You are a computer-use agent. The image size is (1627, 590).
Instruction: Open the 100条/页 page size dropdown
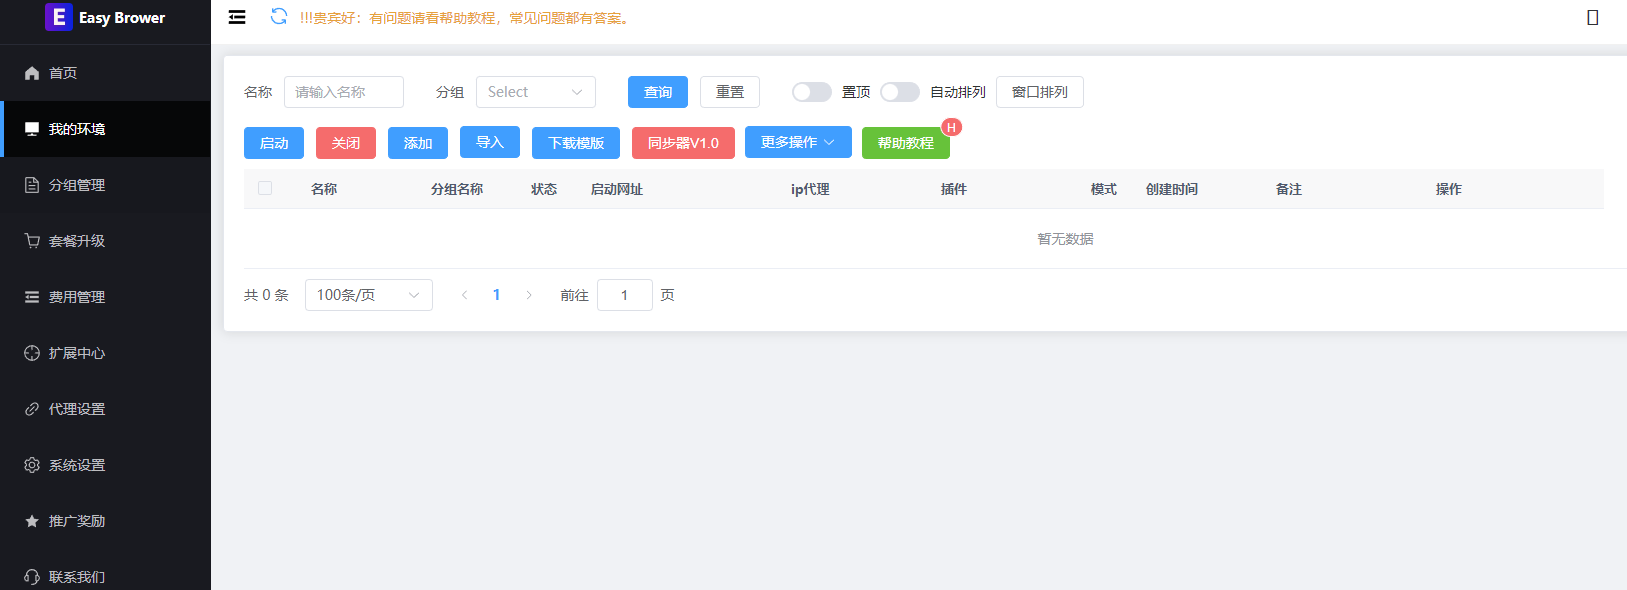[x=368, y=295]
